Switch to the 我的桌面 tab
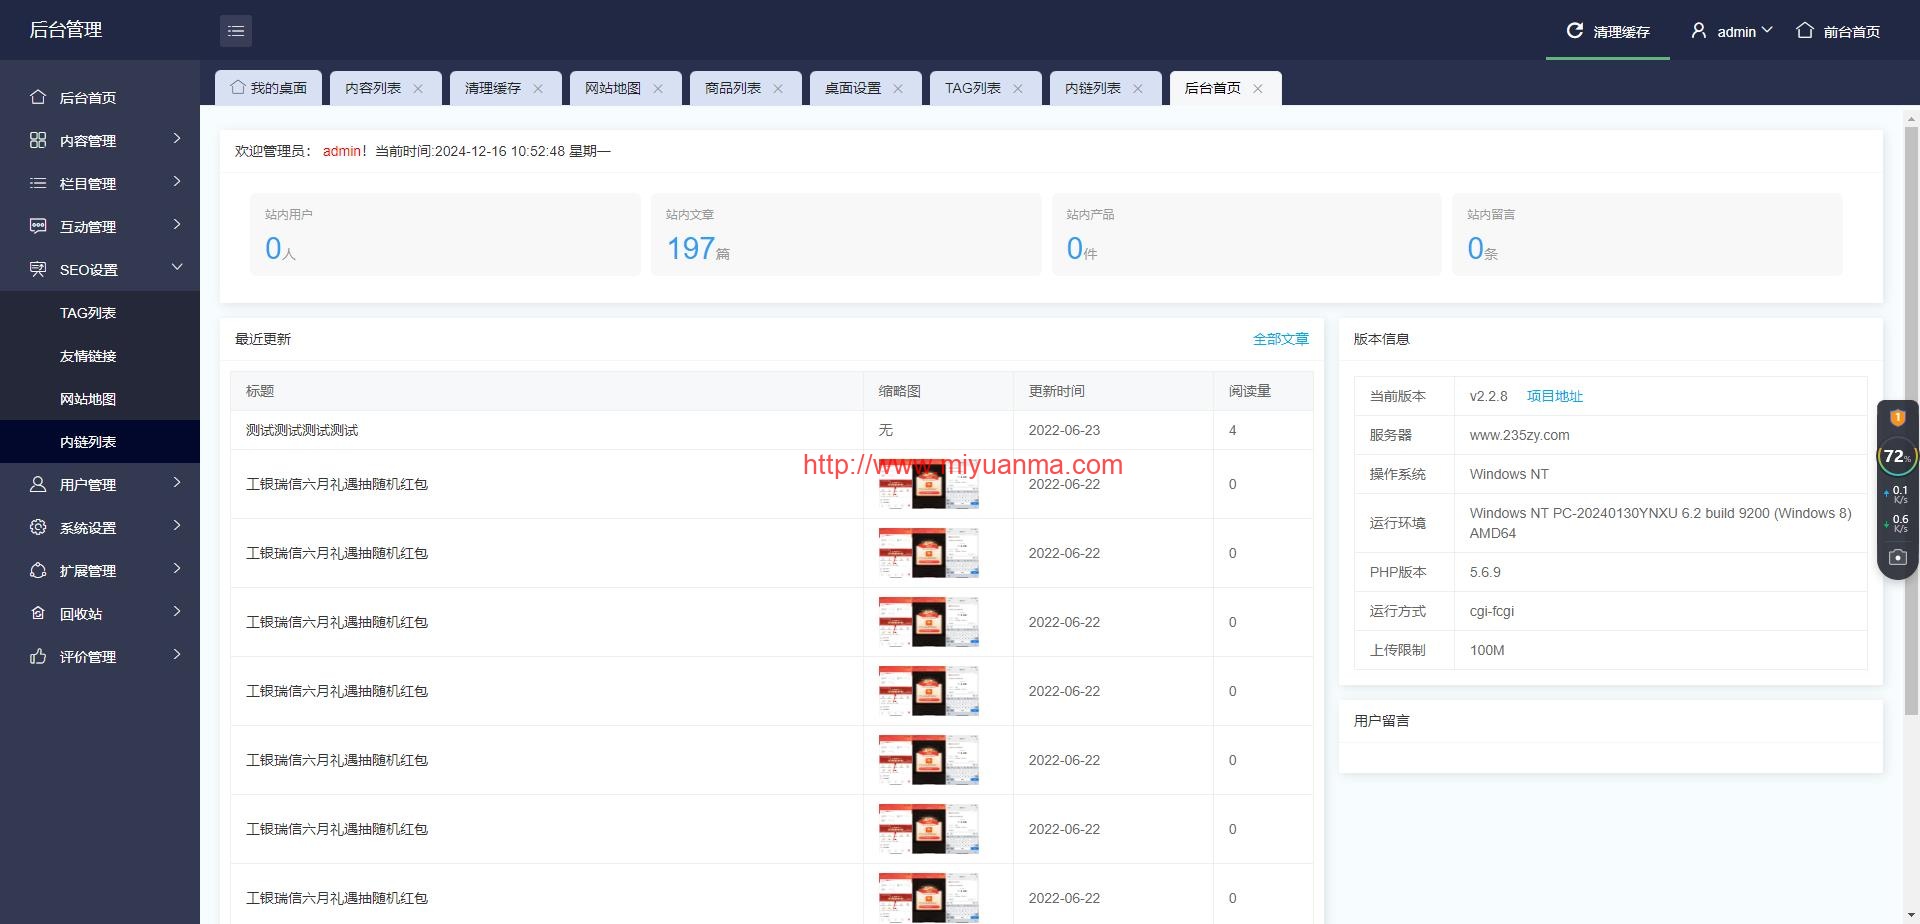Screen dimensions: 1920x924 [268, 88]
